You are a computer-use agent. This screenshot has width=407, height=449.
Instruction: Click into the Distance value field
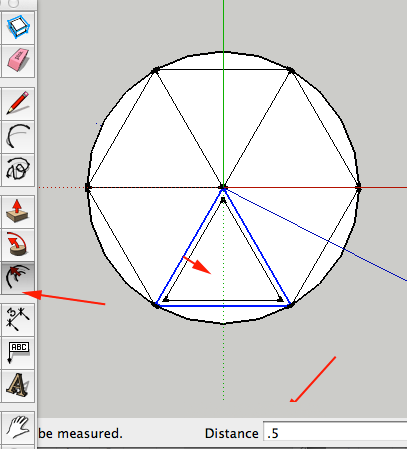click(335, 433)
